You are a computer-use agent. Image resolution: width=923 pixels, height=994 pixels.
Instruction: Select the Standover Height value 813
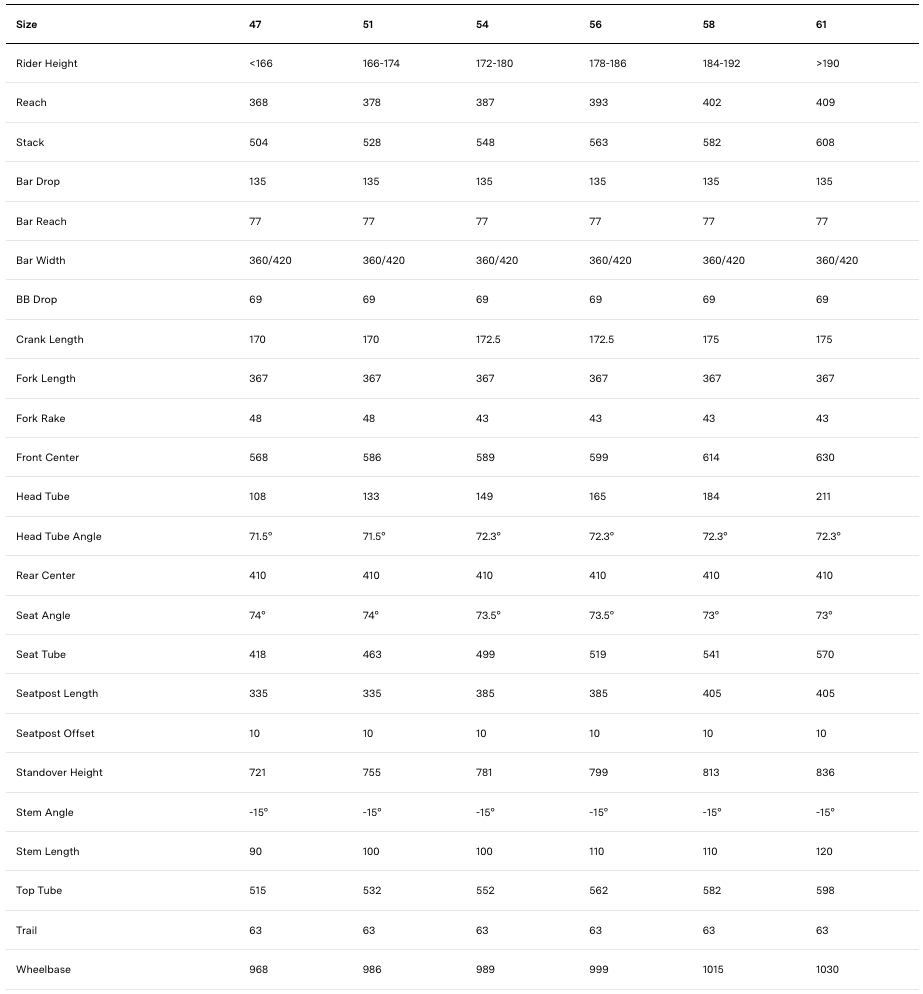(712, 773)
